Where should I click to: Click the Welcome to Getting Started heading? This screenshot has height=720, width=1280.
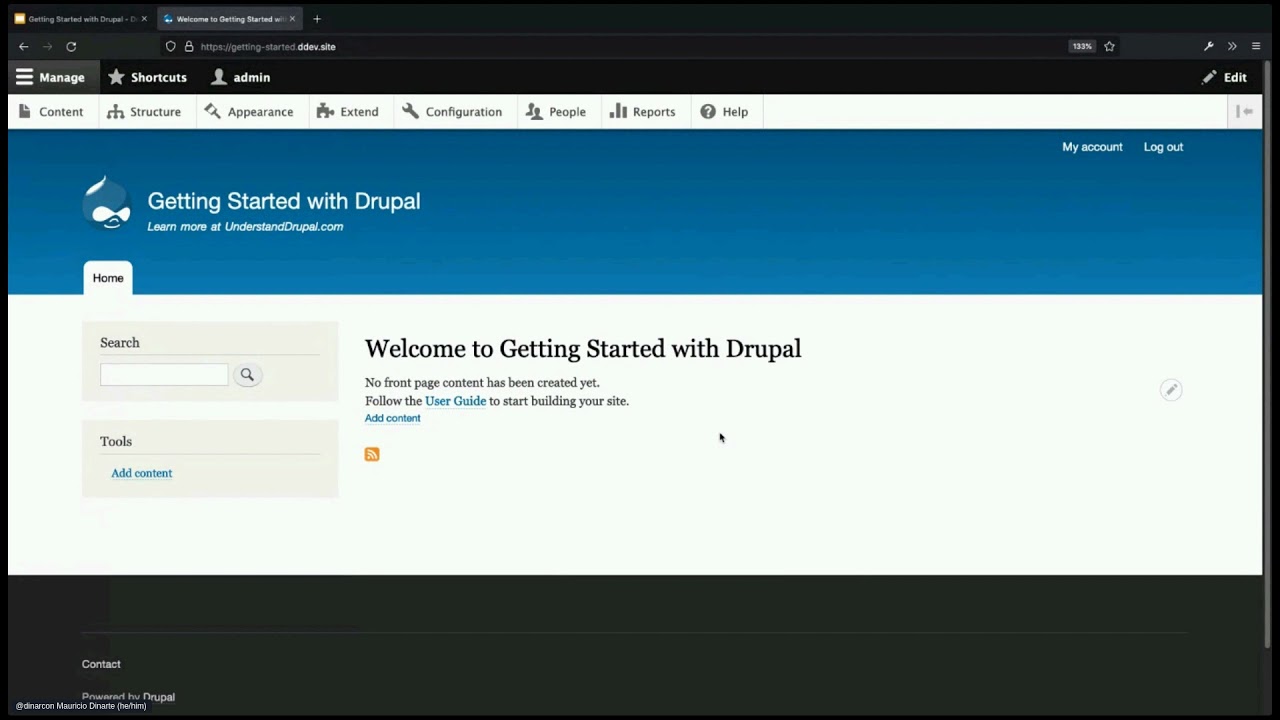pos(583,349)
